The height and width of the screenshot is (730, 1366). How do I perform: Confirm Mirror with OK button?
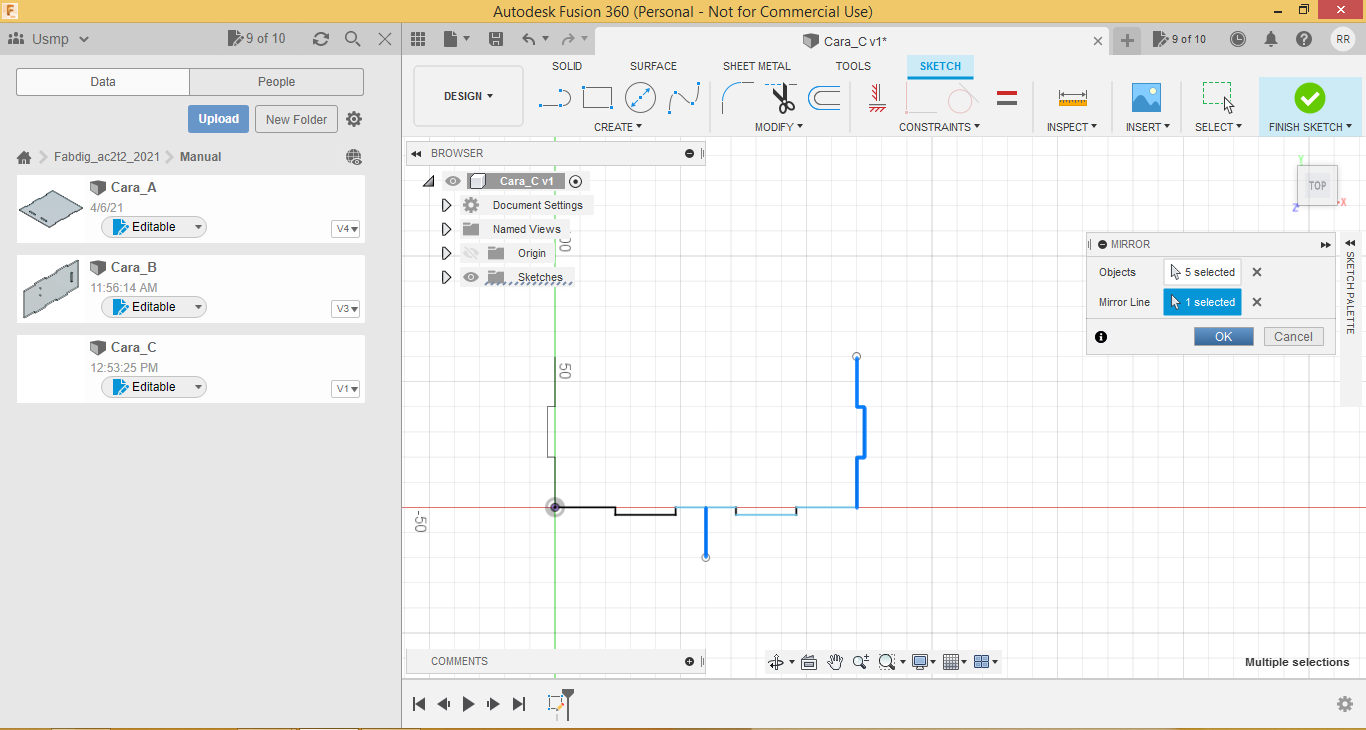1223,337
